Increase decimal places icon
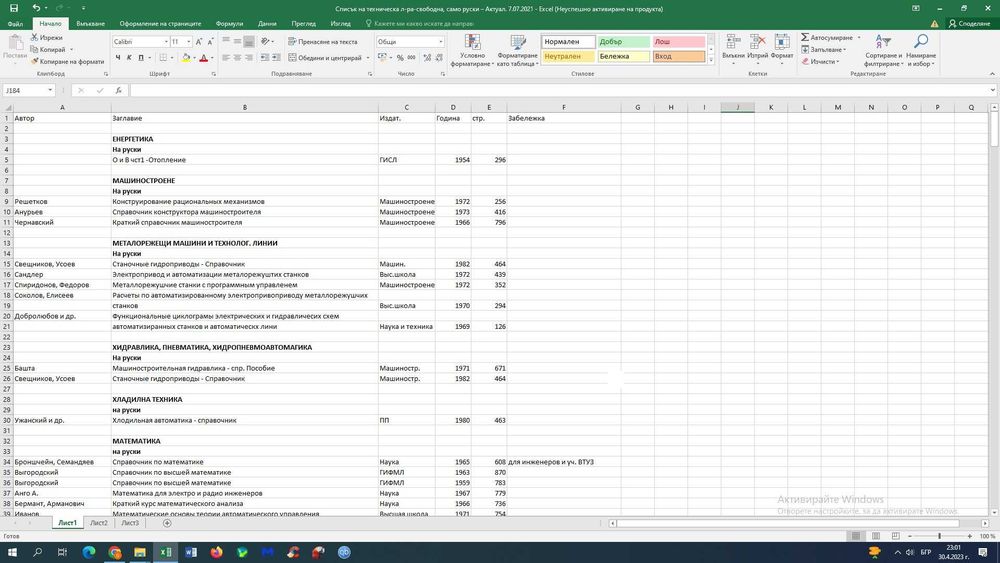This screenshot has width=1000, height=563. 427,57
